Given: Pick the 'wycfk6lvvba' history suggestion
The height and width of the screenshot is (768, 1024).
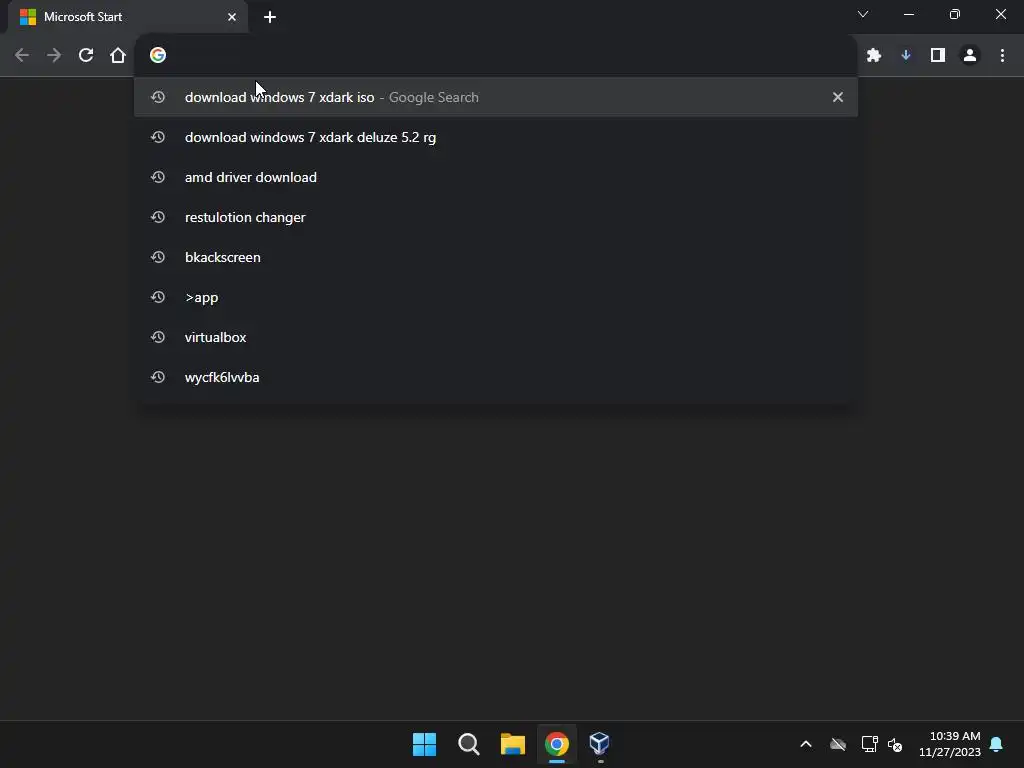Looking at the screenshot, I should coord(496,377).
